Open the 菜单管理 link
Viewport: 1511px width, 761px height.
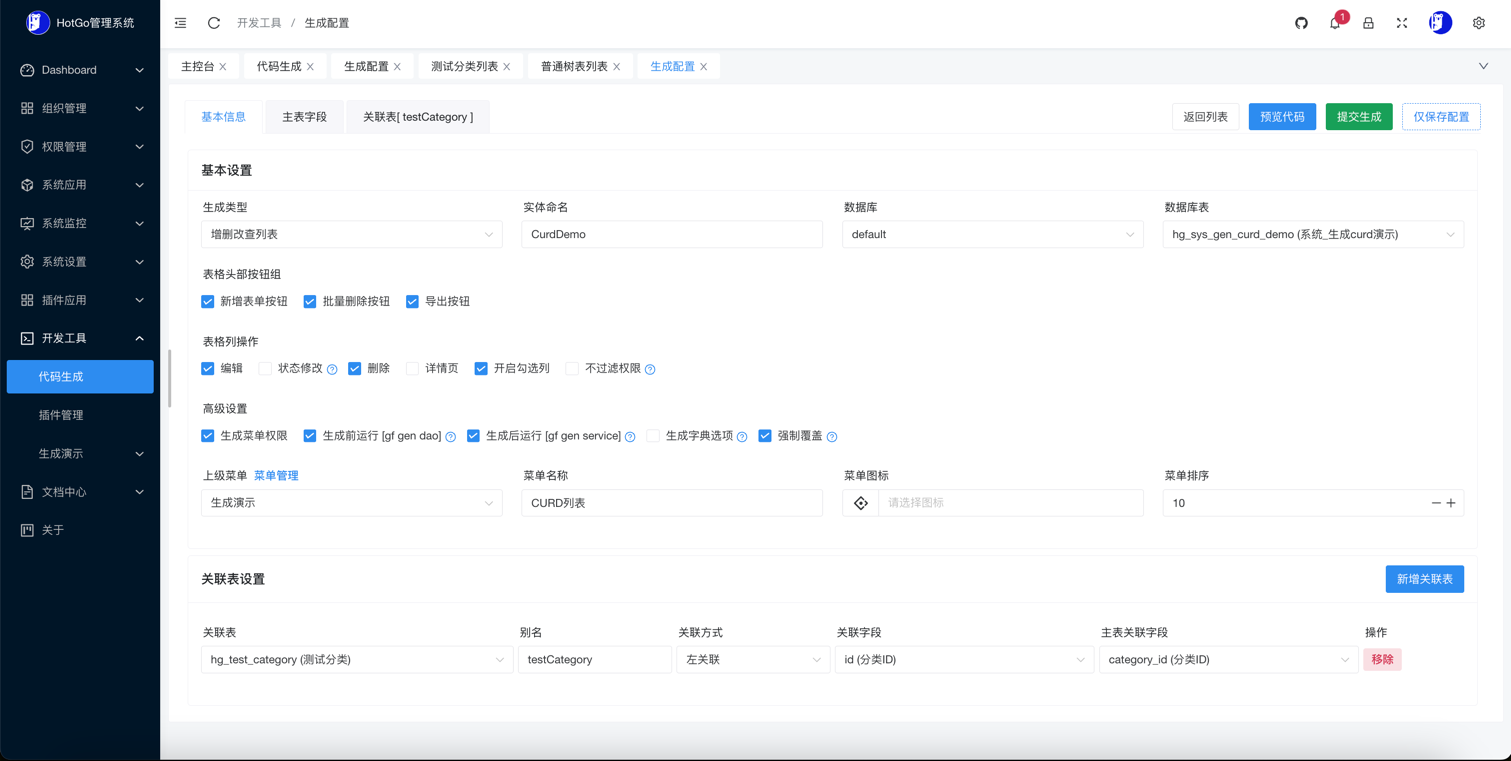click(x=276, y=476)
